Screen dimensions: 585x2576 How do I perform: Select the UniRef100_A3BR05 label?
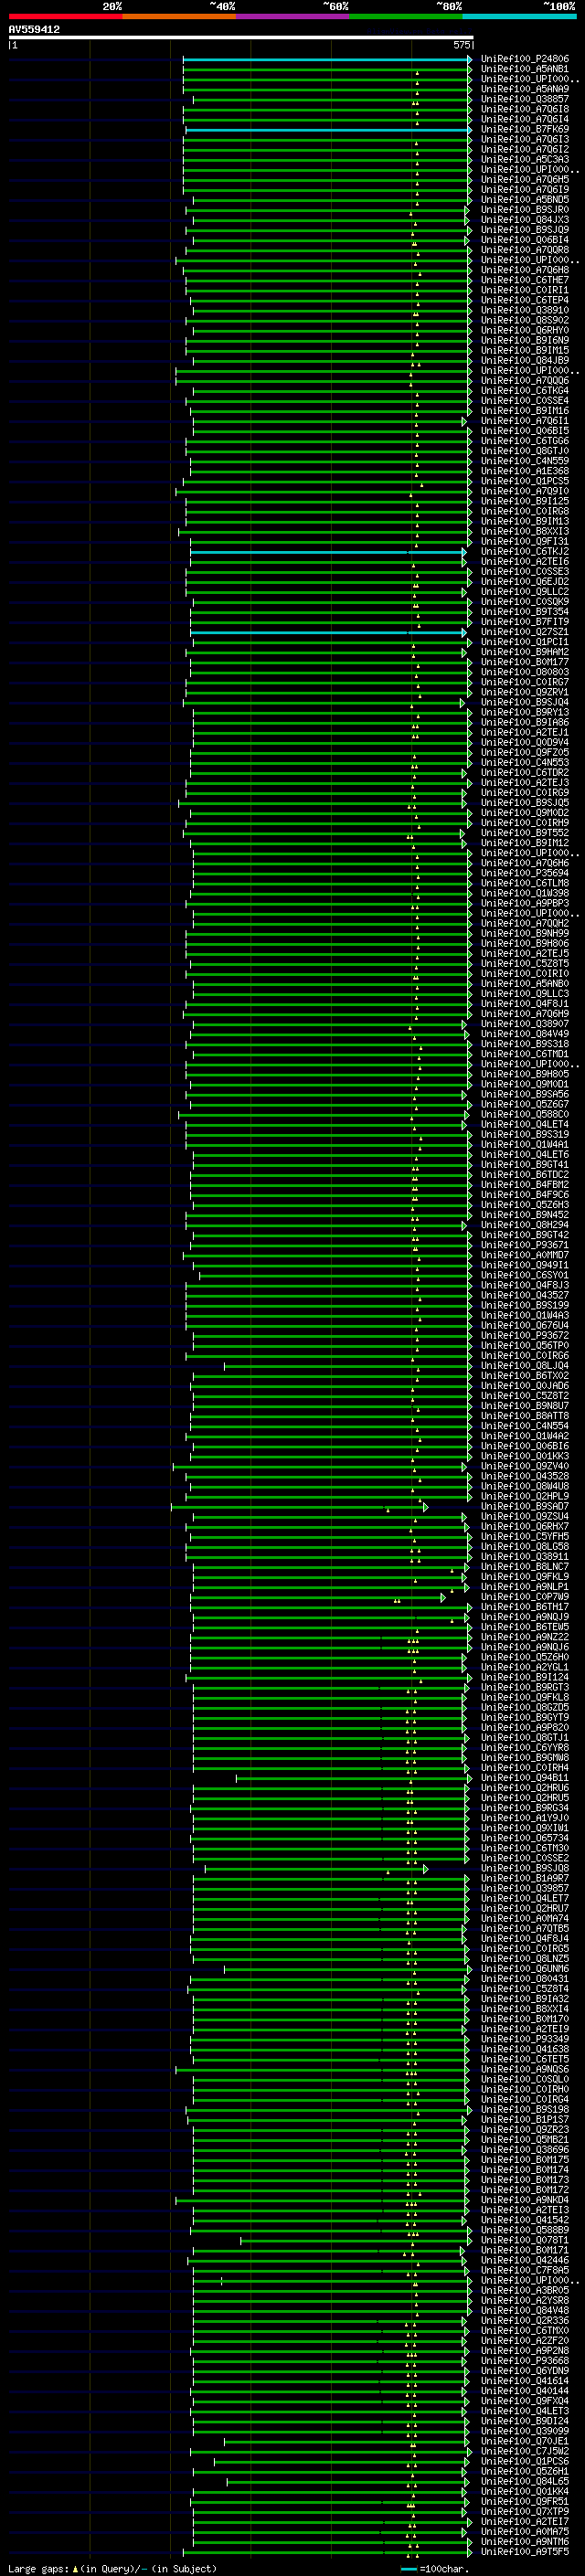525,2290
